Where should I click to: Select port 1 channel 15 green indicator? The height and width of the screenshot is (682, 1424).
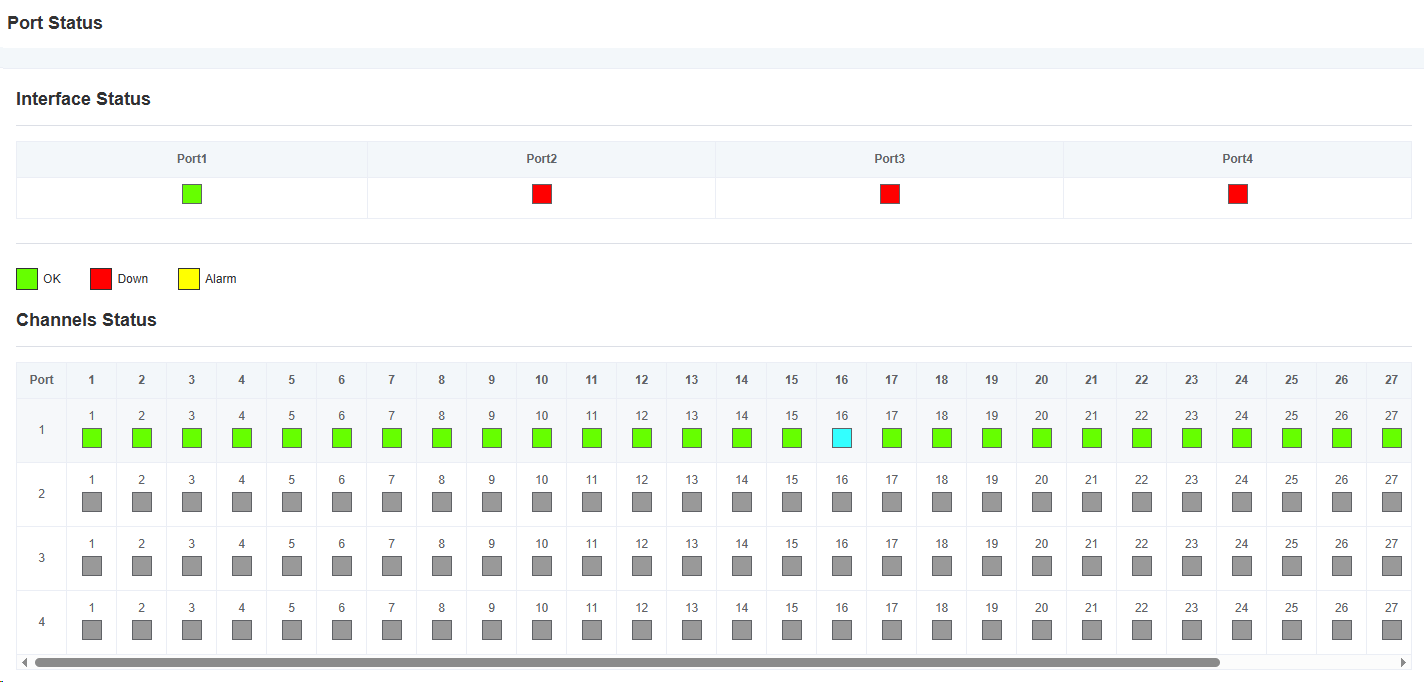[x=792, y=438]
